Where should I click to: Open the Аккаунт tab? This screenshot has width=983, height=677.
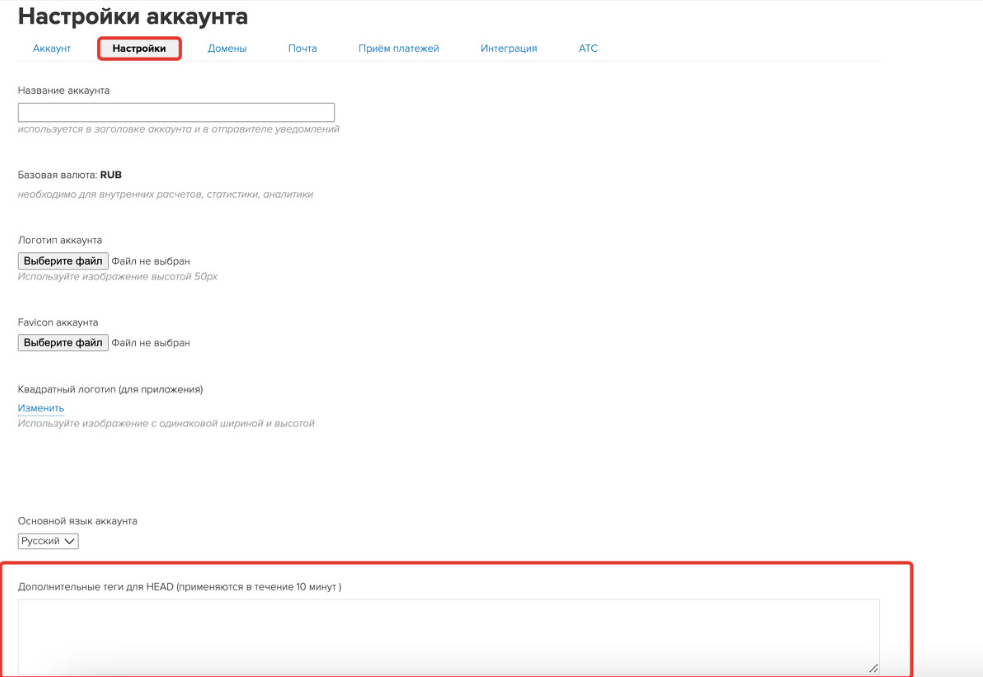[51, 48]
